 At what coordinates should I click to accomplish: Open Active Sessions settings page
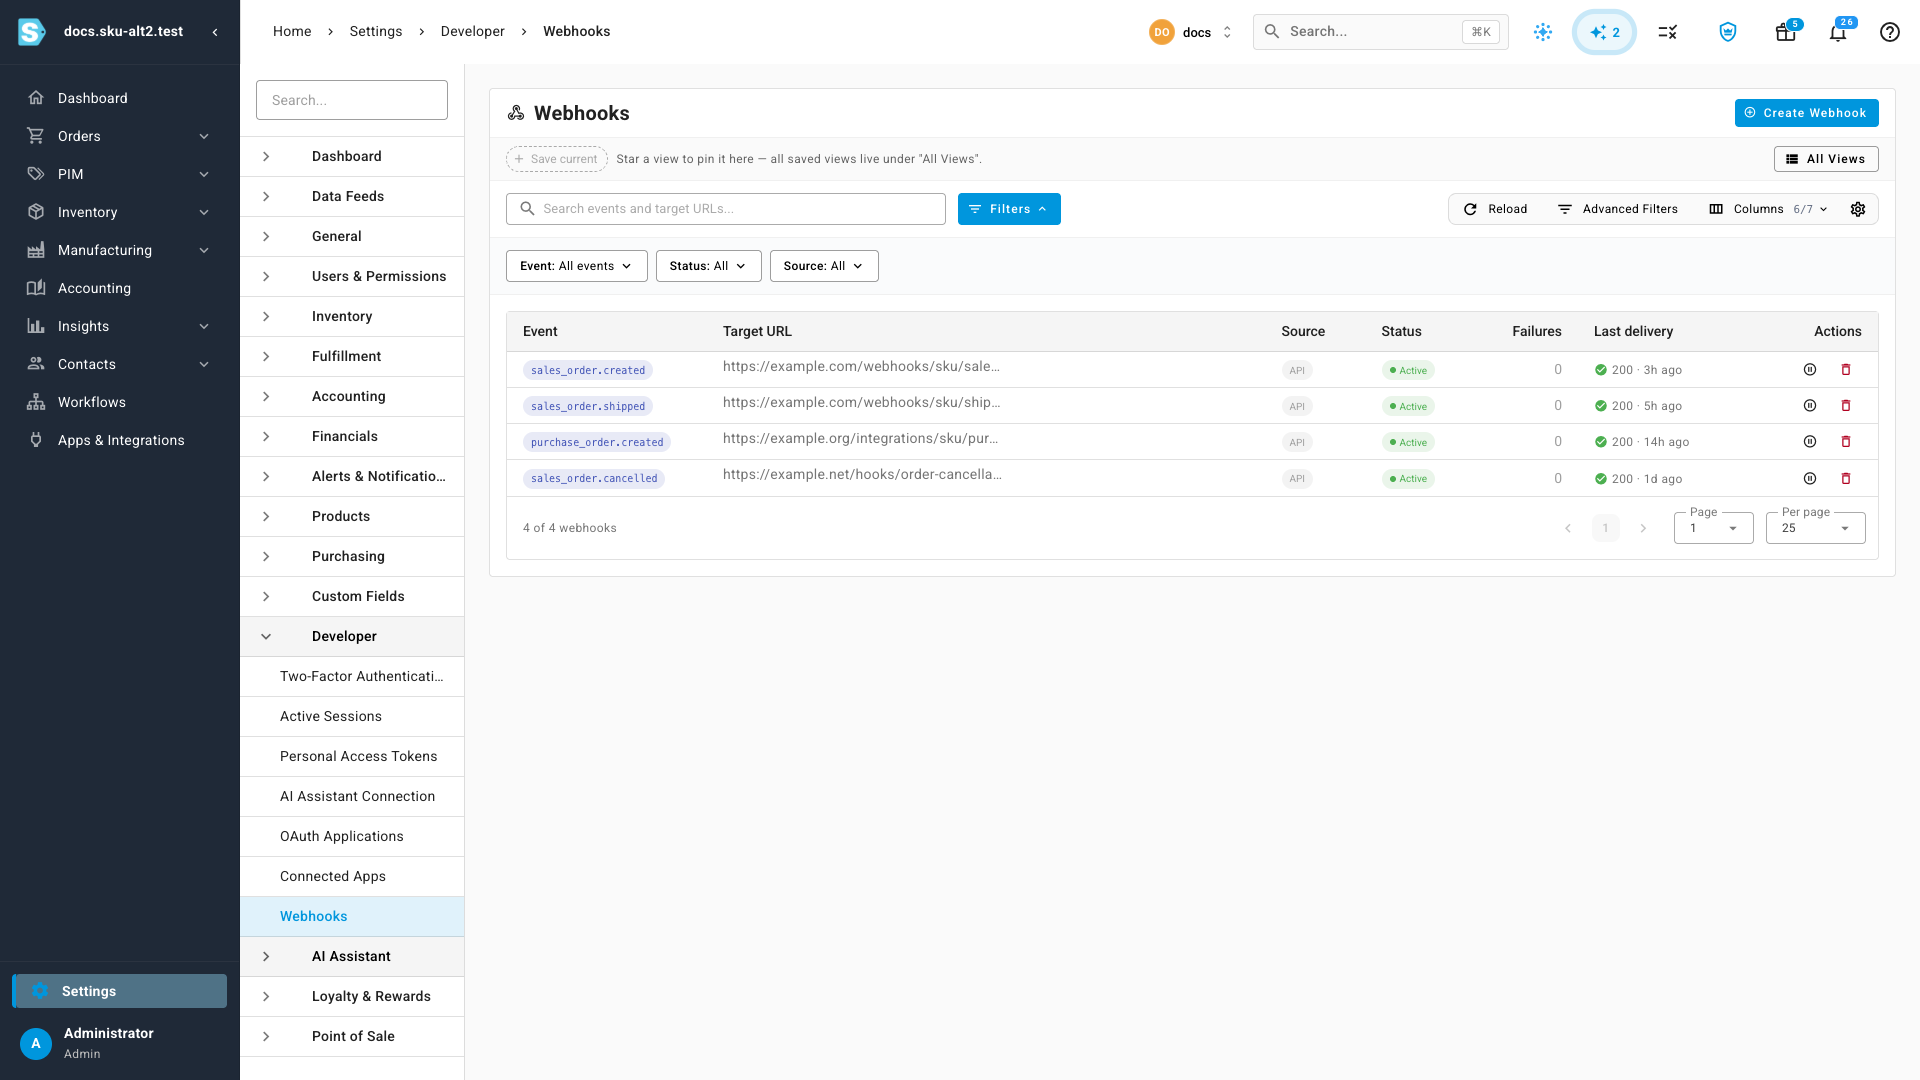click(352, 716)
